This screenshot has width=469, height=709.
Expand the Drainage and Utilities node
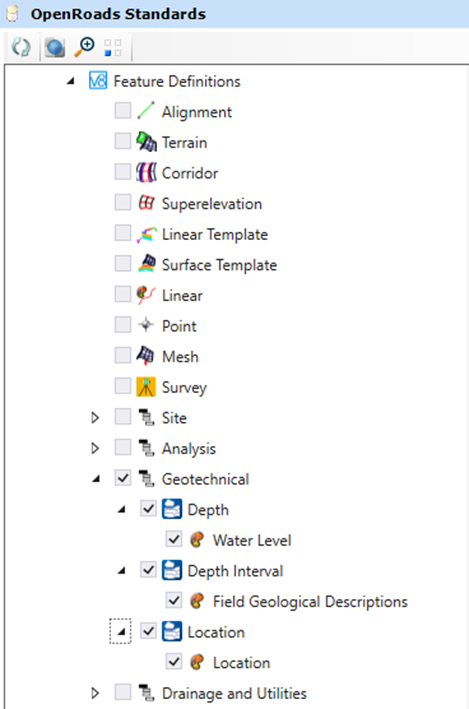tap(95, 693)
